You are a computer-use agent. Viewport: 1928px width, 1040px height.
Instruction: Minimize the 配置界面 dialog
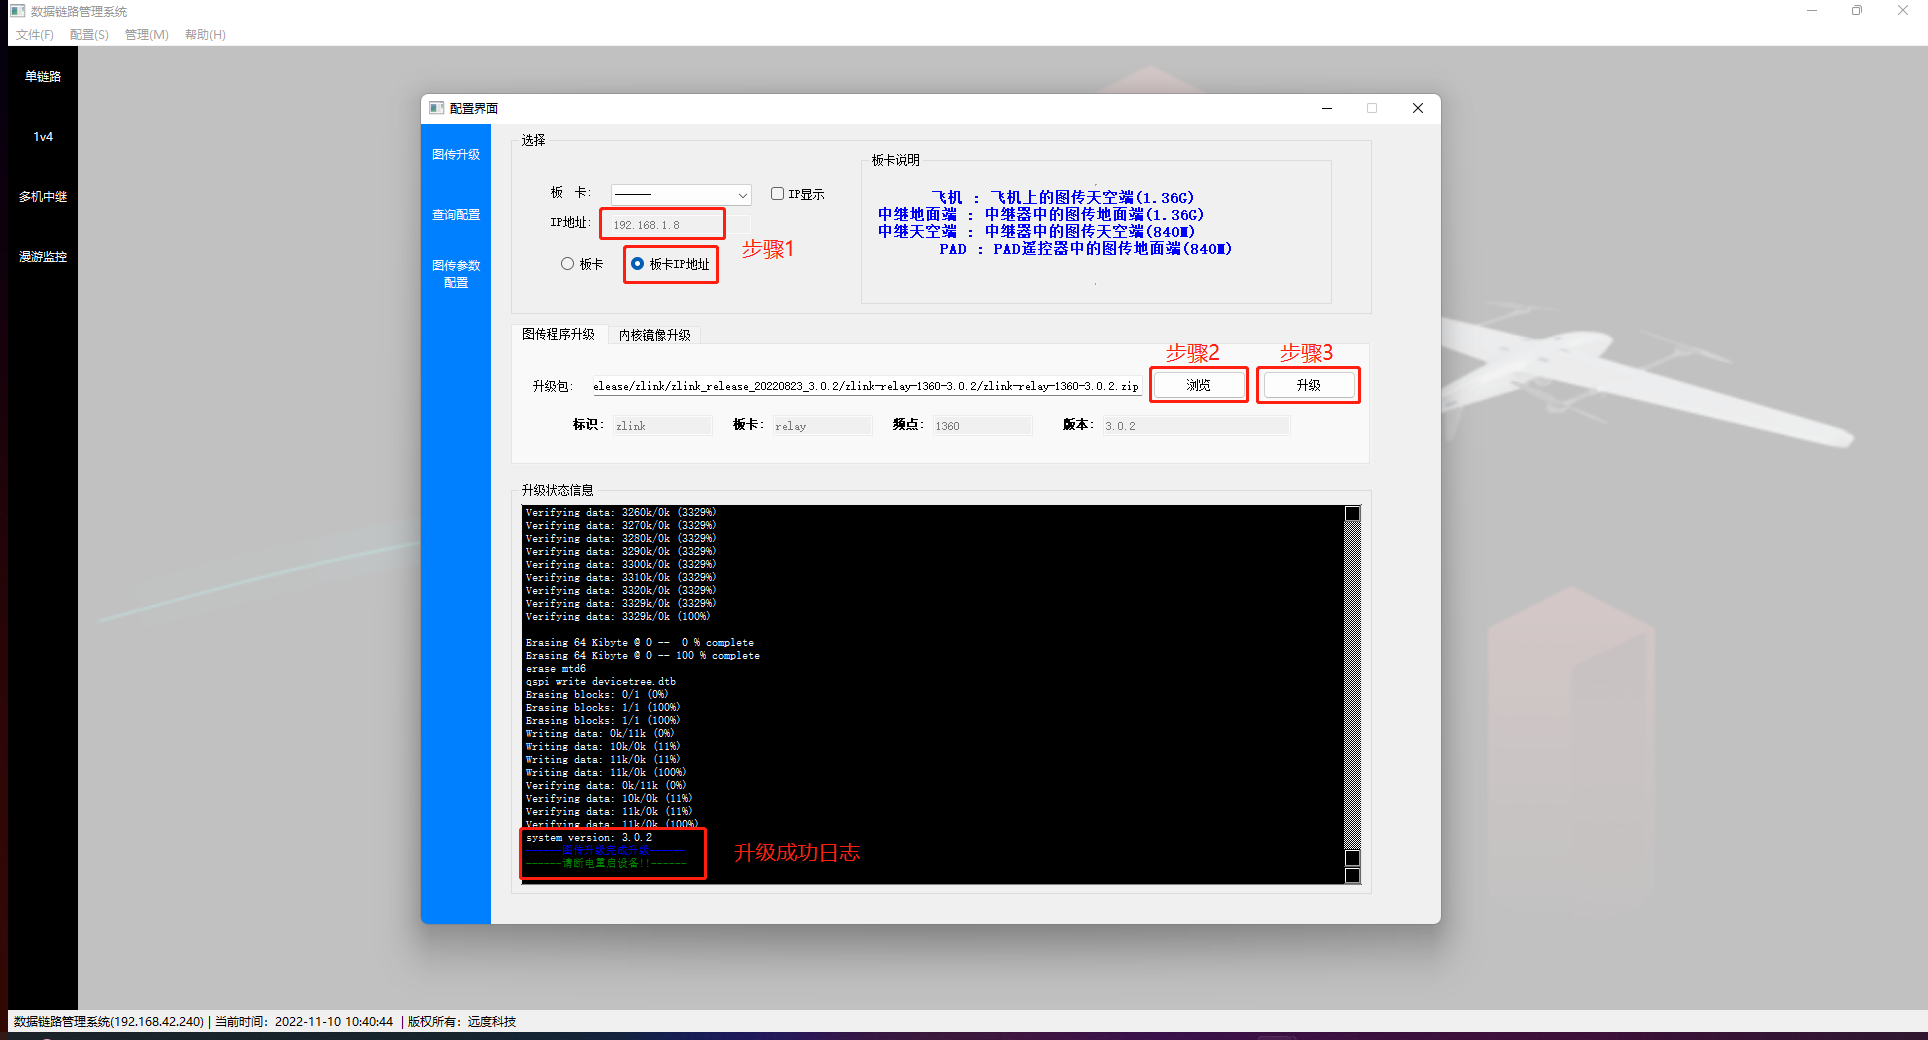click(x=1327, y=108)
